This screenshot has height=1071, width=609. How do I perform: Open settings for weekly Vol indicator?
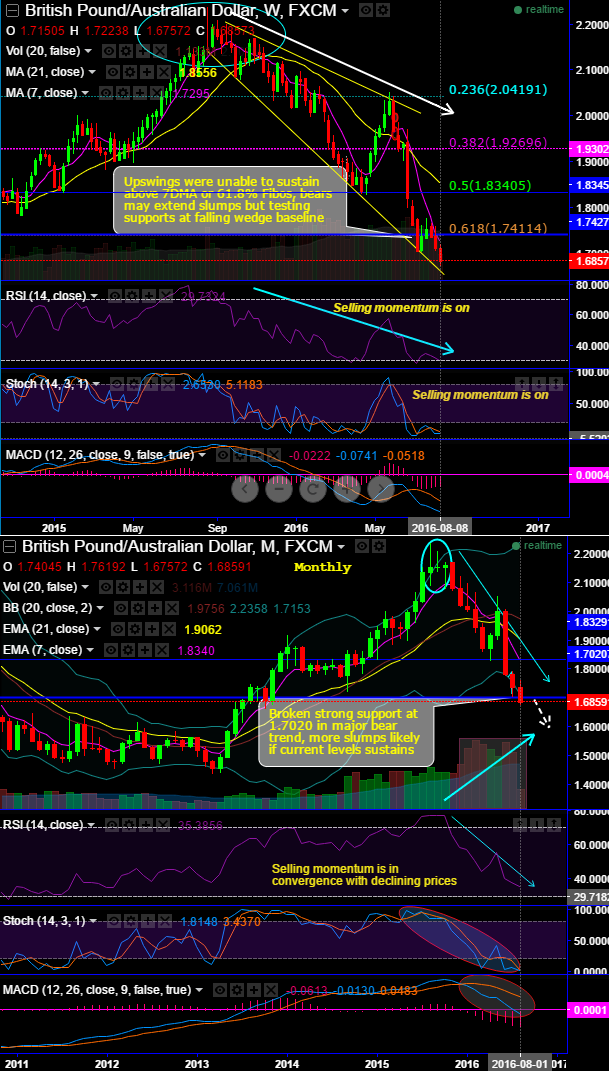(126, 51)
